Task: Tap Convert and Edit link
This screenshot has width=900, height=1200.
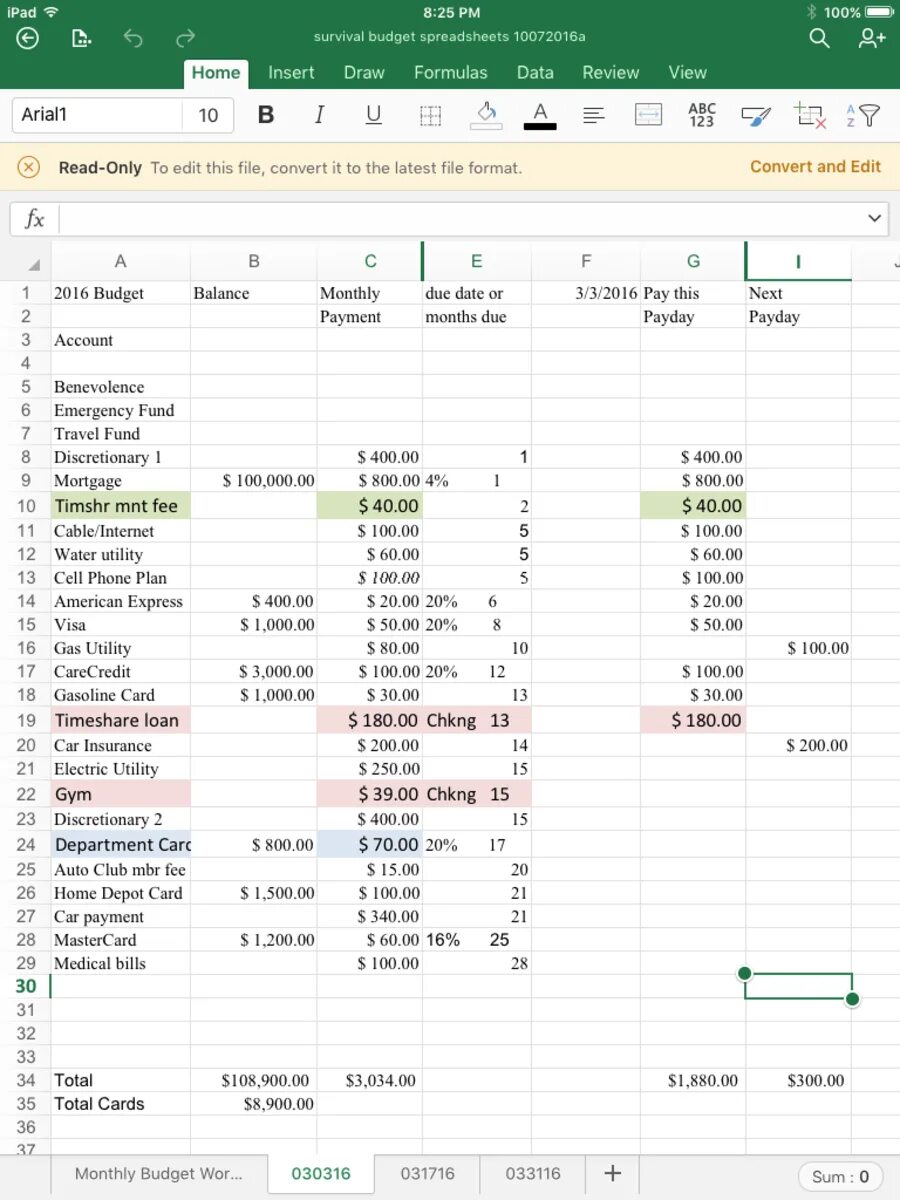Action: (815, 167)
